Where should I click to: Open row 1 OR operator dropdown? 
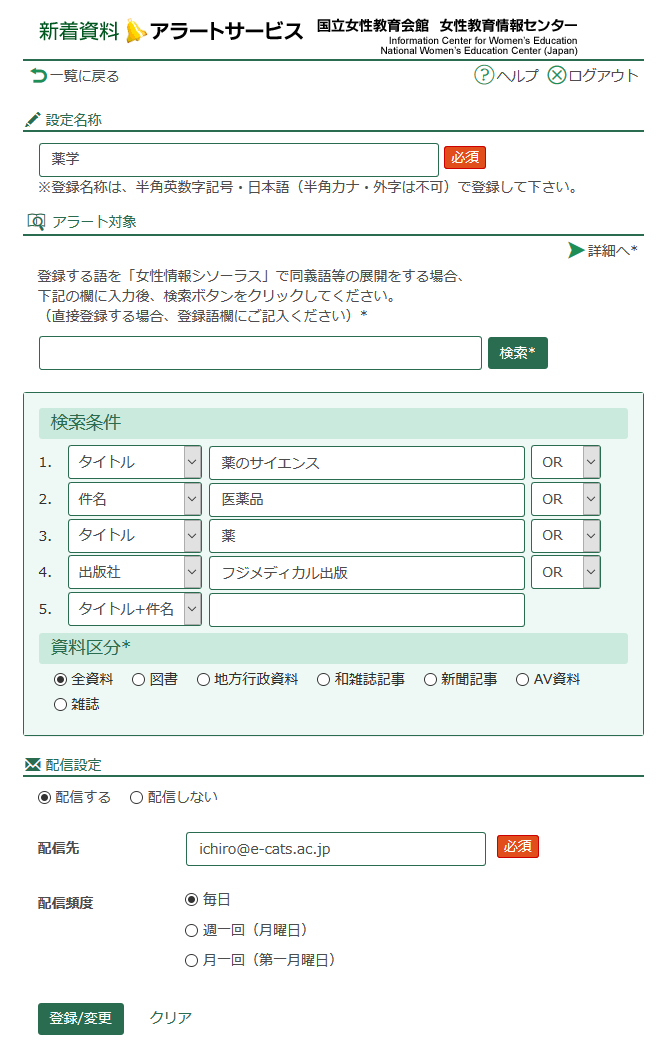click(x=565, y=462)
